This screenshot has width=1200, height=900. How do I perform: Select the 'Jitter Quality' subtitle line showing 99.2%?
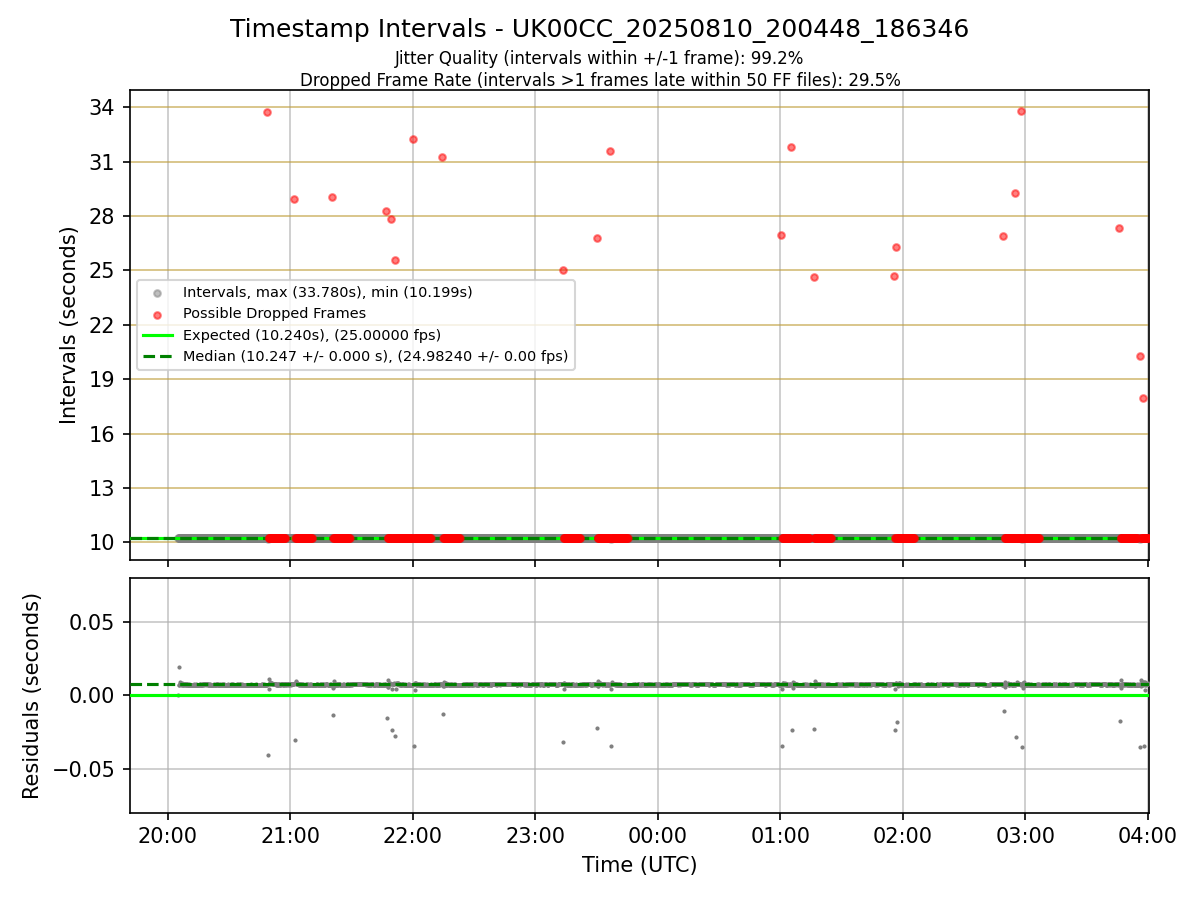pyautogui.click(x=599, y=58)
